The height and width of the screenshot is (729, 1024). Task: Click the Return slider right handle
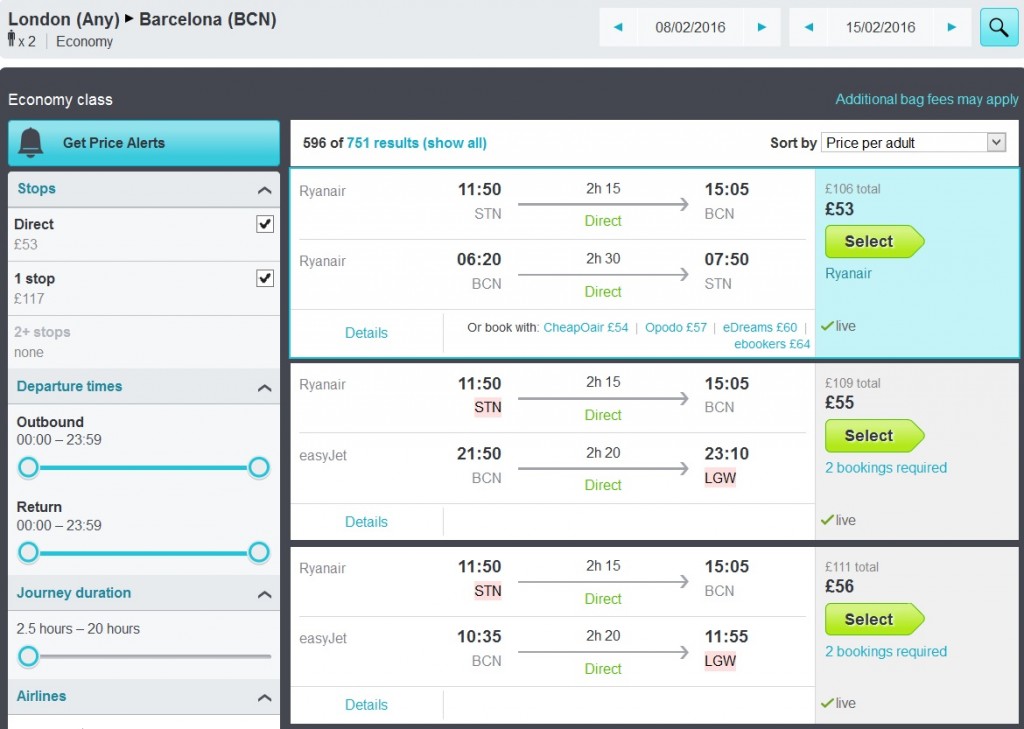(259, 553)
